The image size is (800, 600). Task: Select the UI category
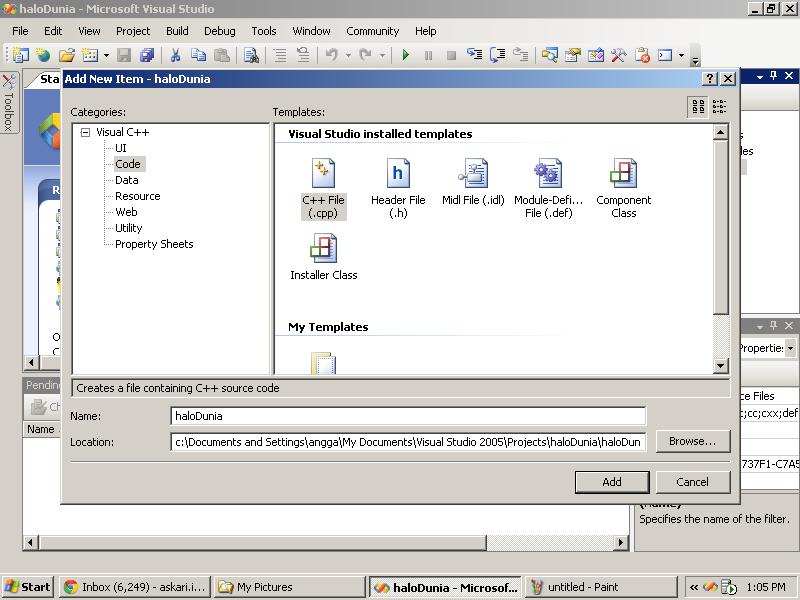[x=120, y=148]
